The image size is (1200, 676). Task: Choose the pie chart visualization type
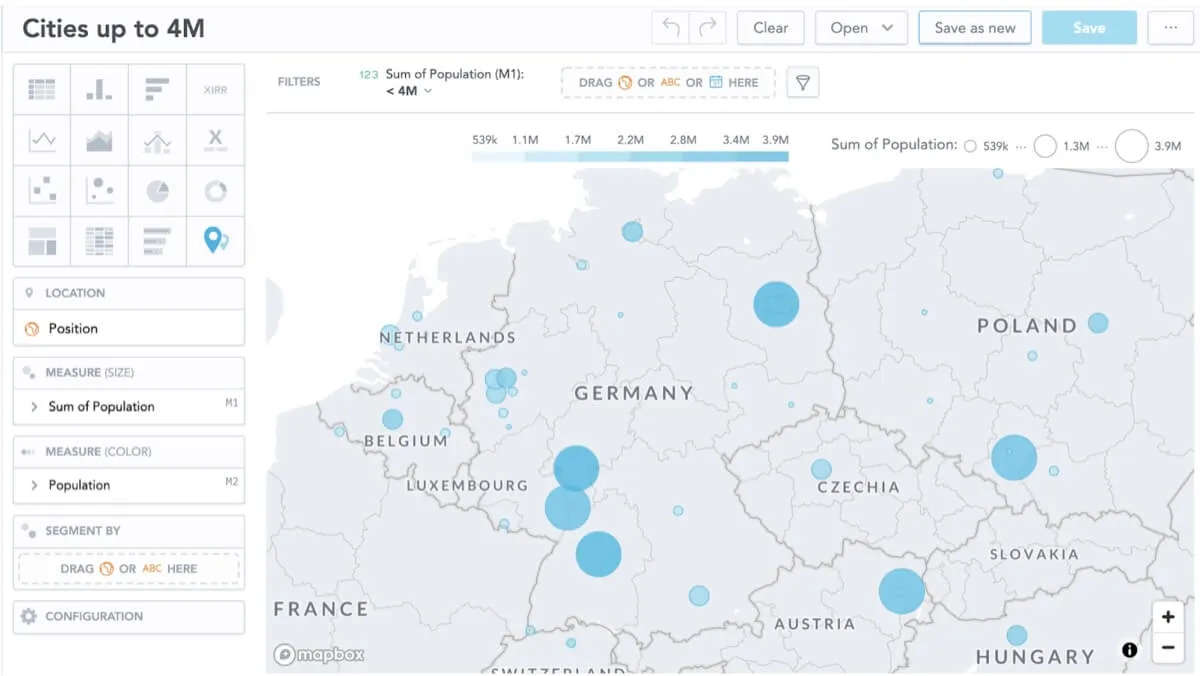[x=157, y=191]
